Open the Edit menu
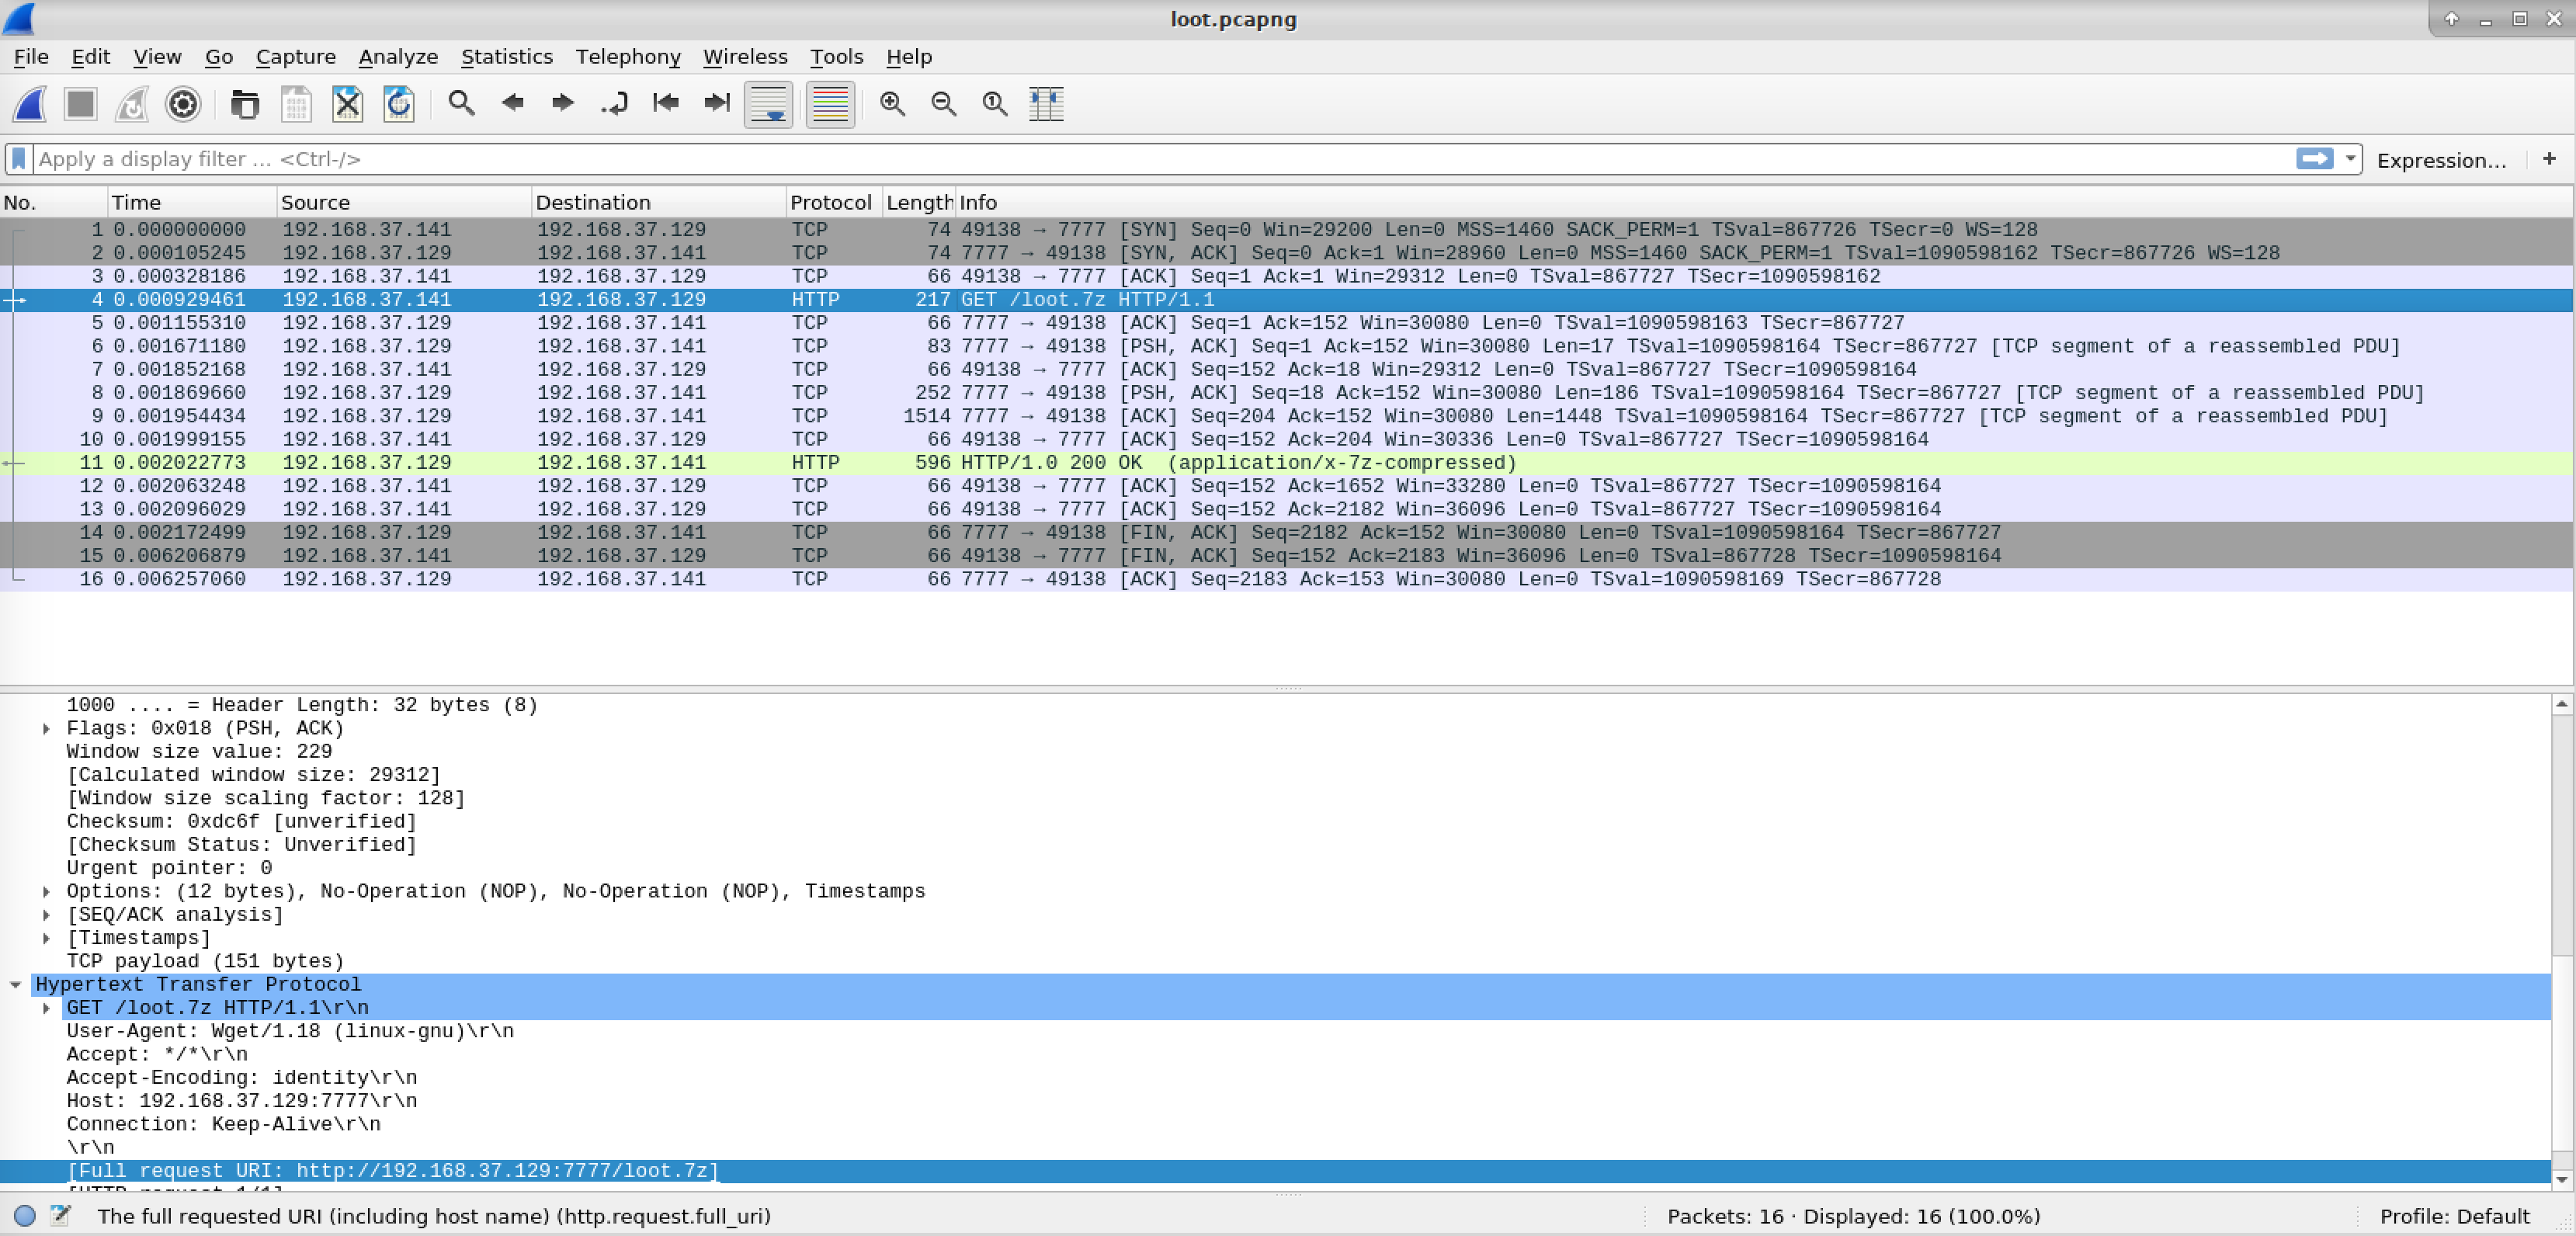The image size is (2576, 1236). click(x=91, y=57)
